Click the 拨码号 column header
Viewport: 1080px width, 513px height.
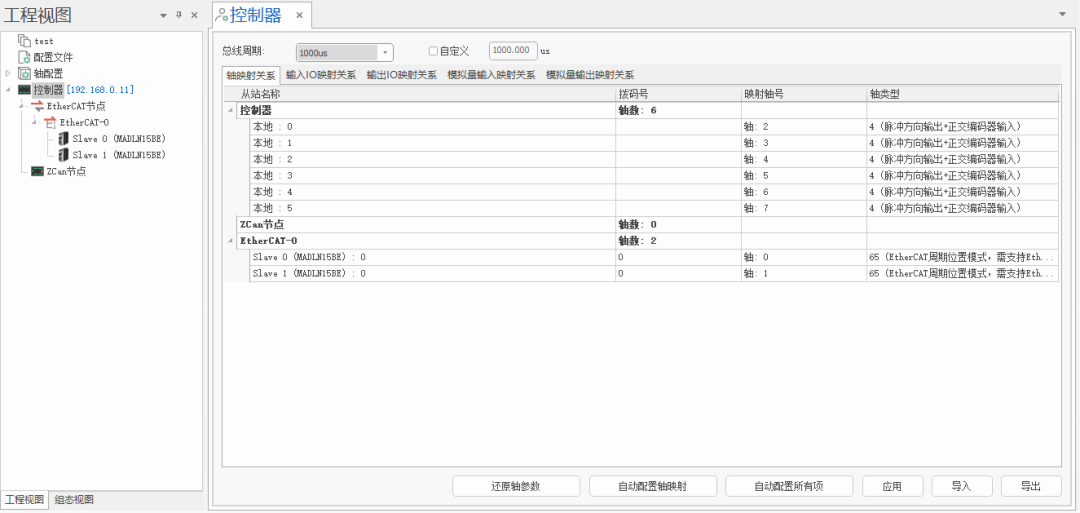tap(678, 94)
